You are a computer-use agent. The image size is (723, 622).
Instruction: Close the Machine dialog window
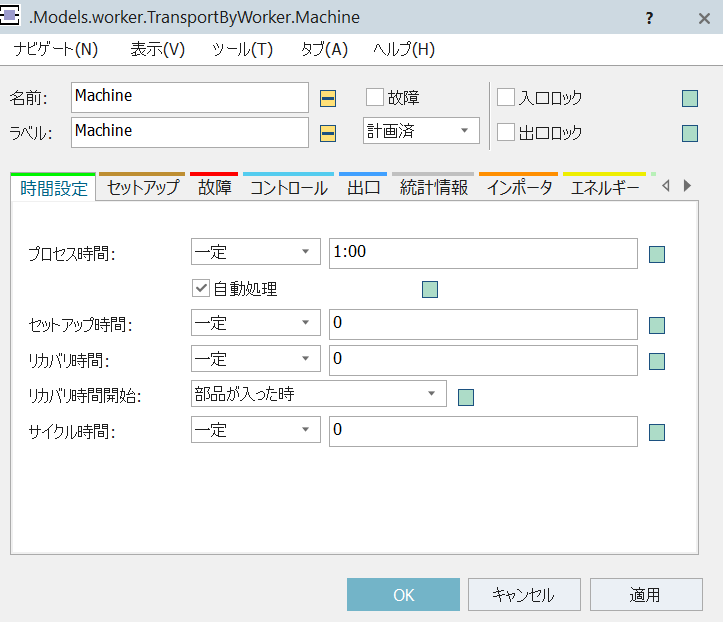tap(704, 18)
